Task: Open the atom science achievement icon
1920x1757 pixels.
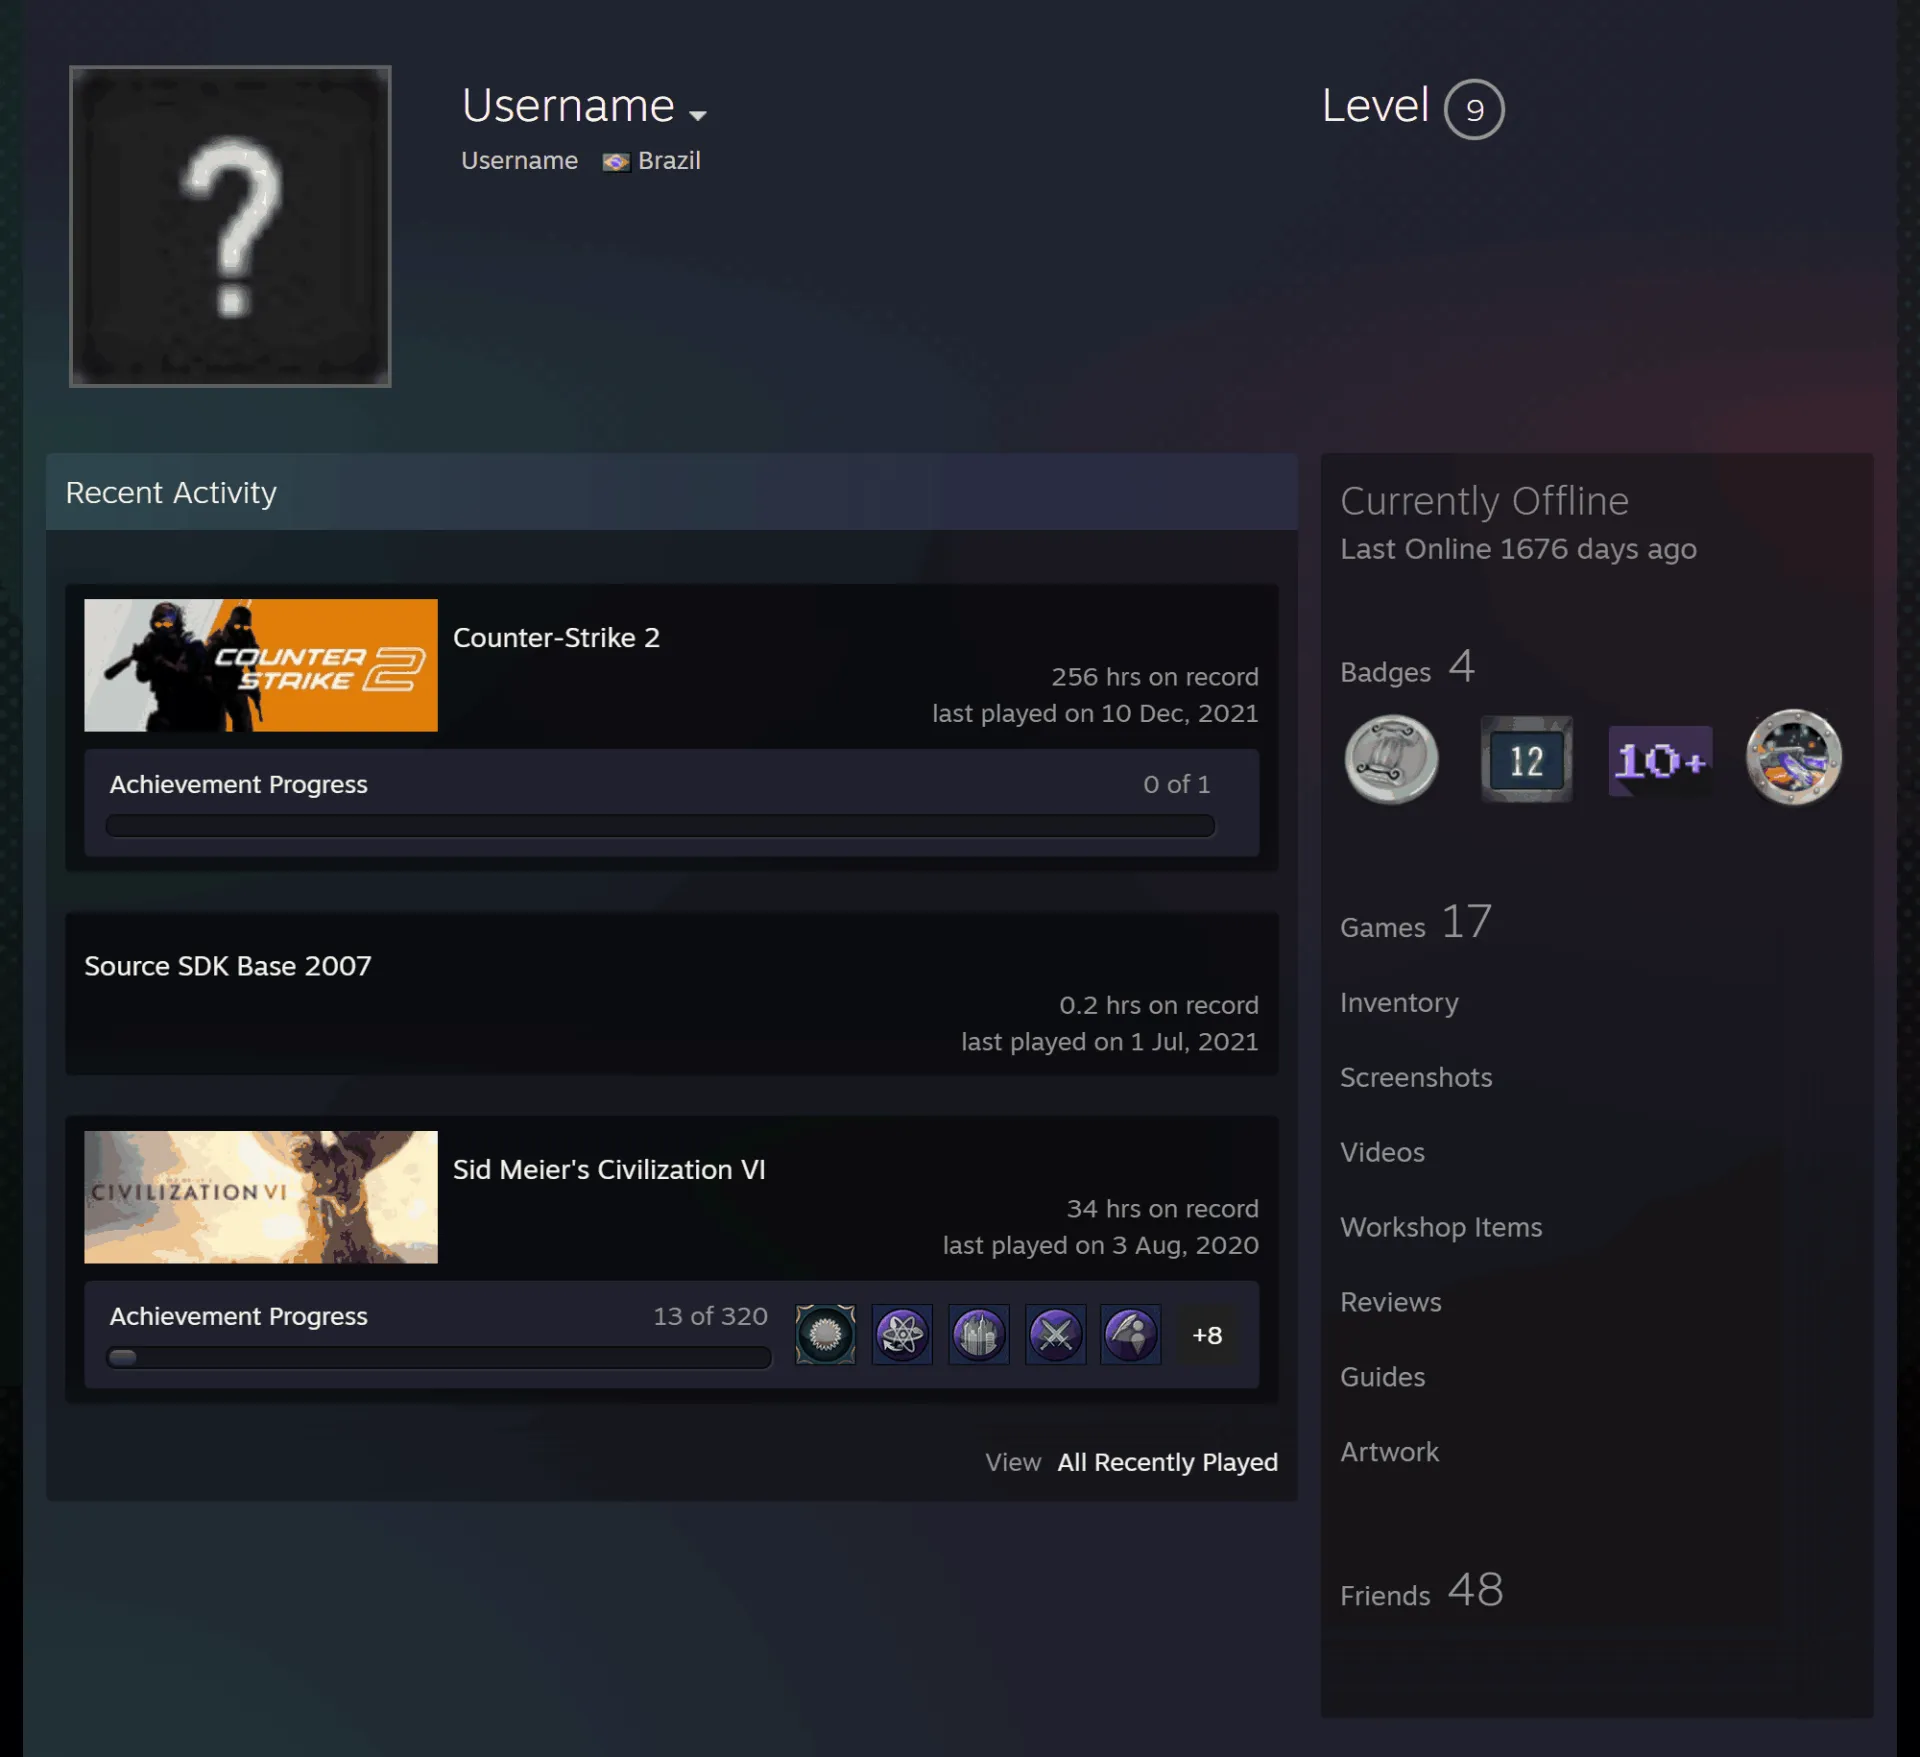Action: coord(902,1334)
